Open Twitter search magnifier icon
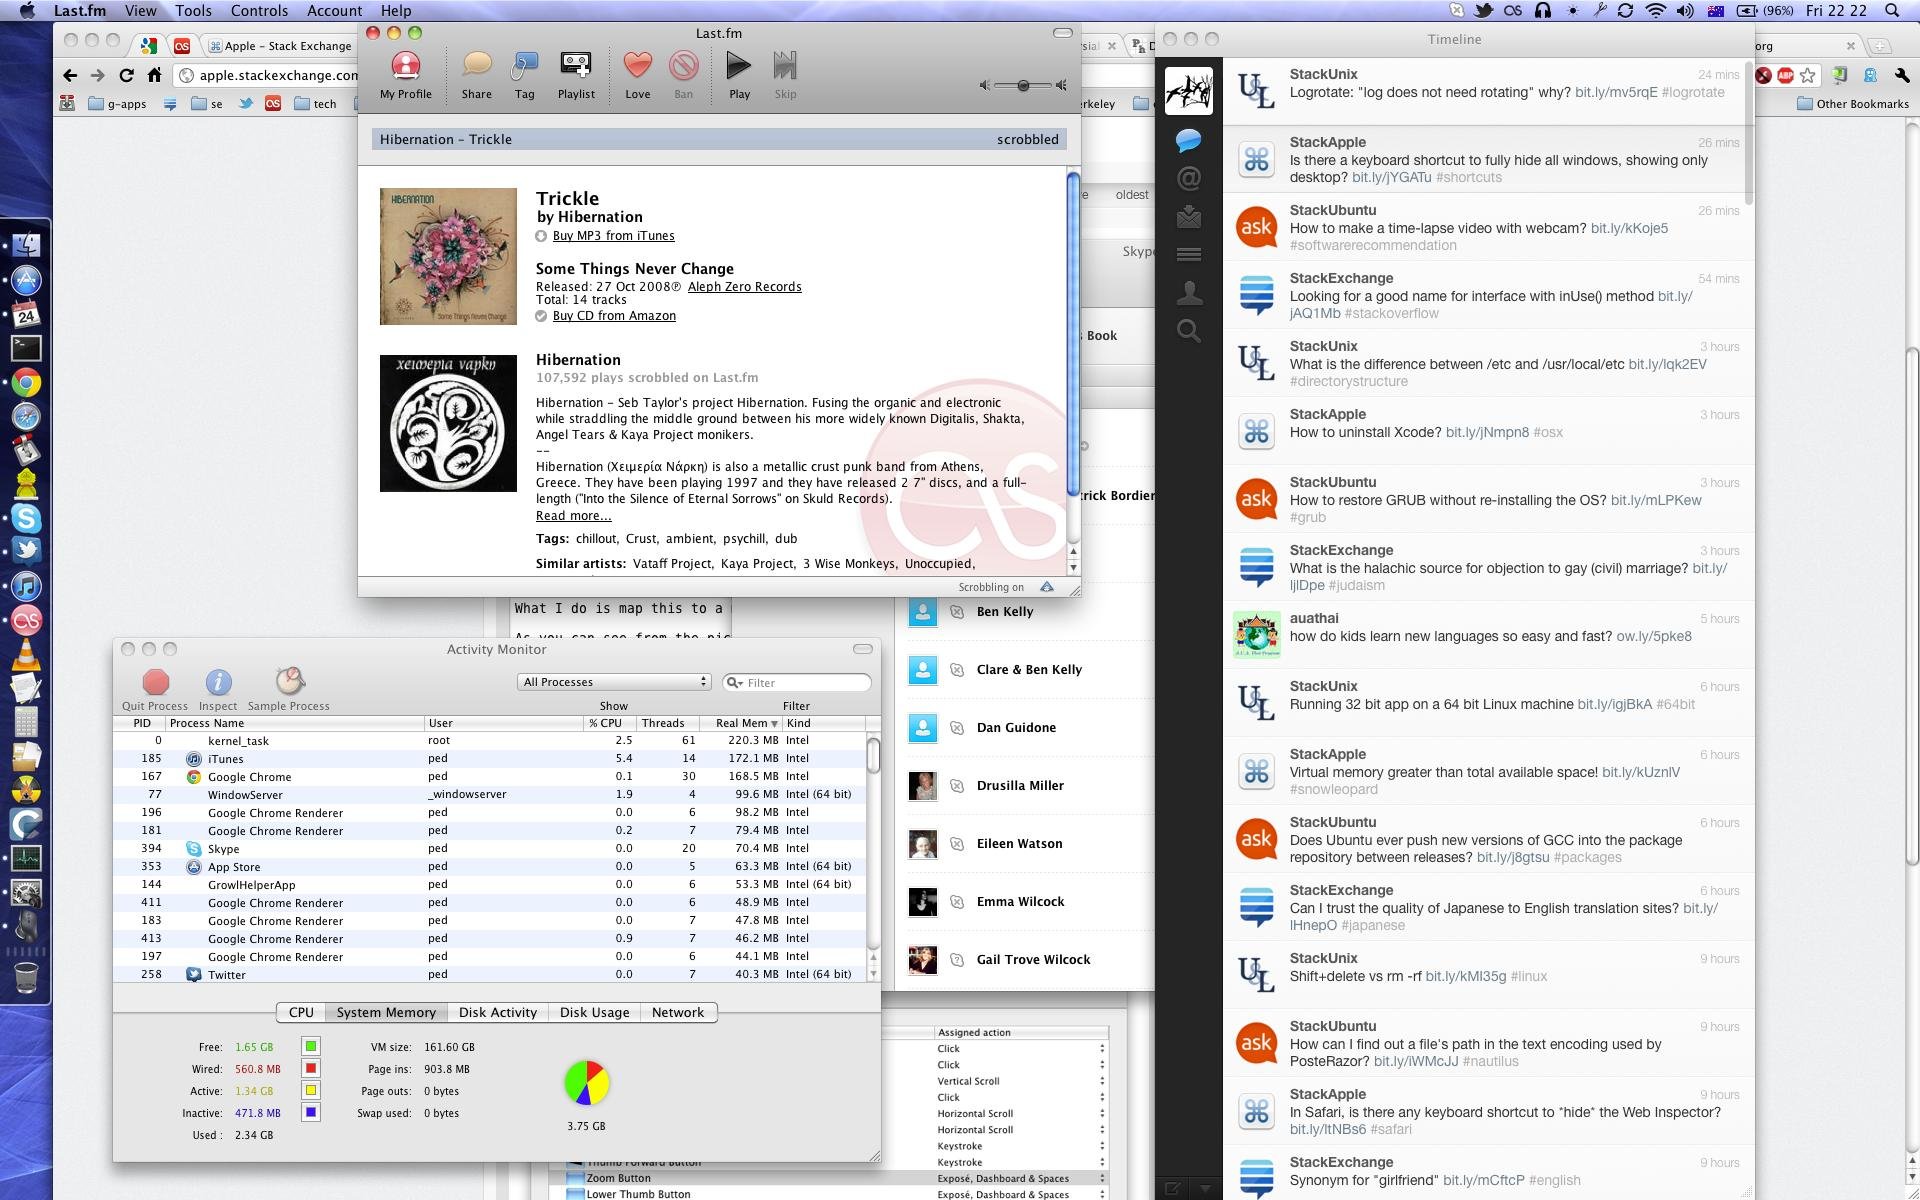The image size is (1920, 1200). [x=1188, y=331]
